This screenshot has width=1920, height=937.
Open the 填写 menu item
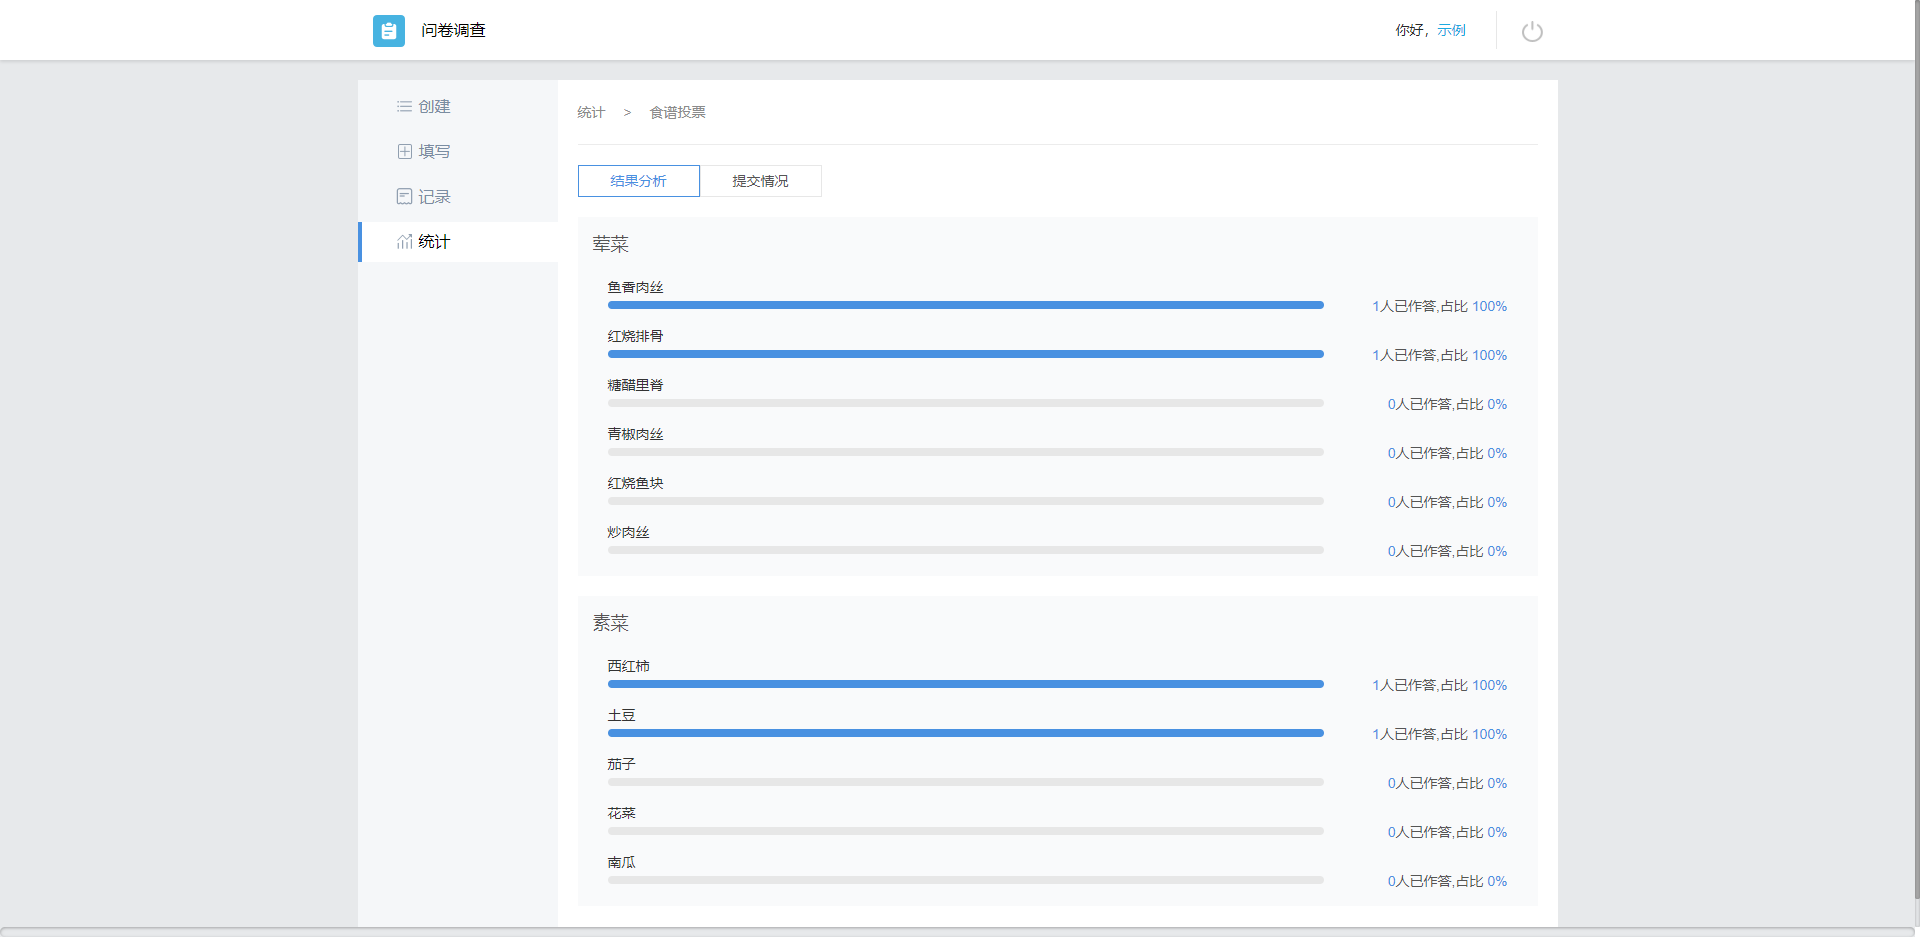click(x=459, y=151)
